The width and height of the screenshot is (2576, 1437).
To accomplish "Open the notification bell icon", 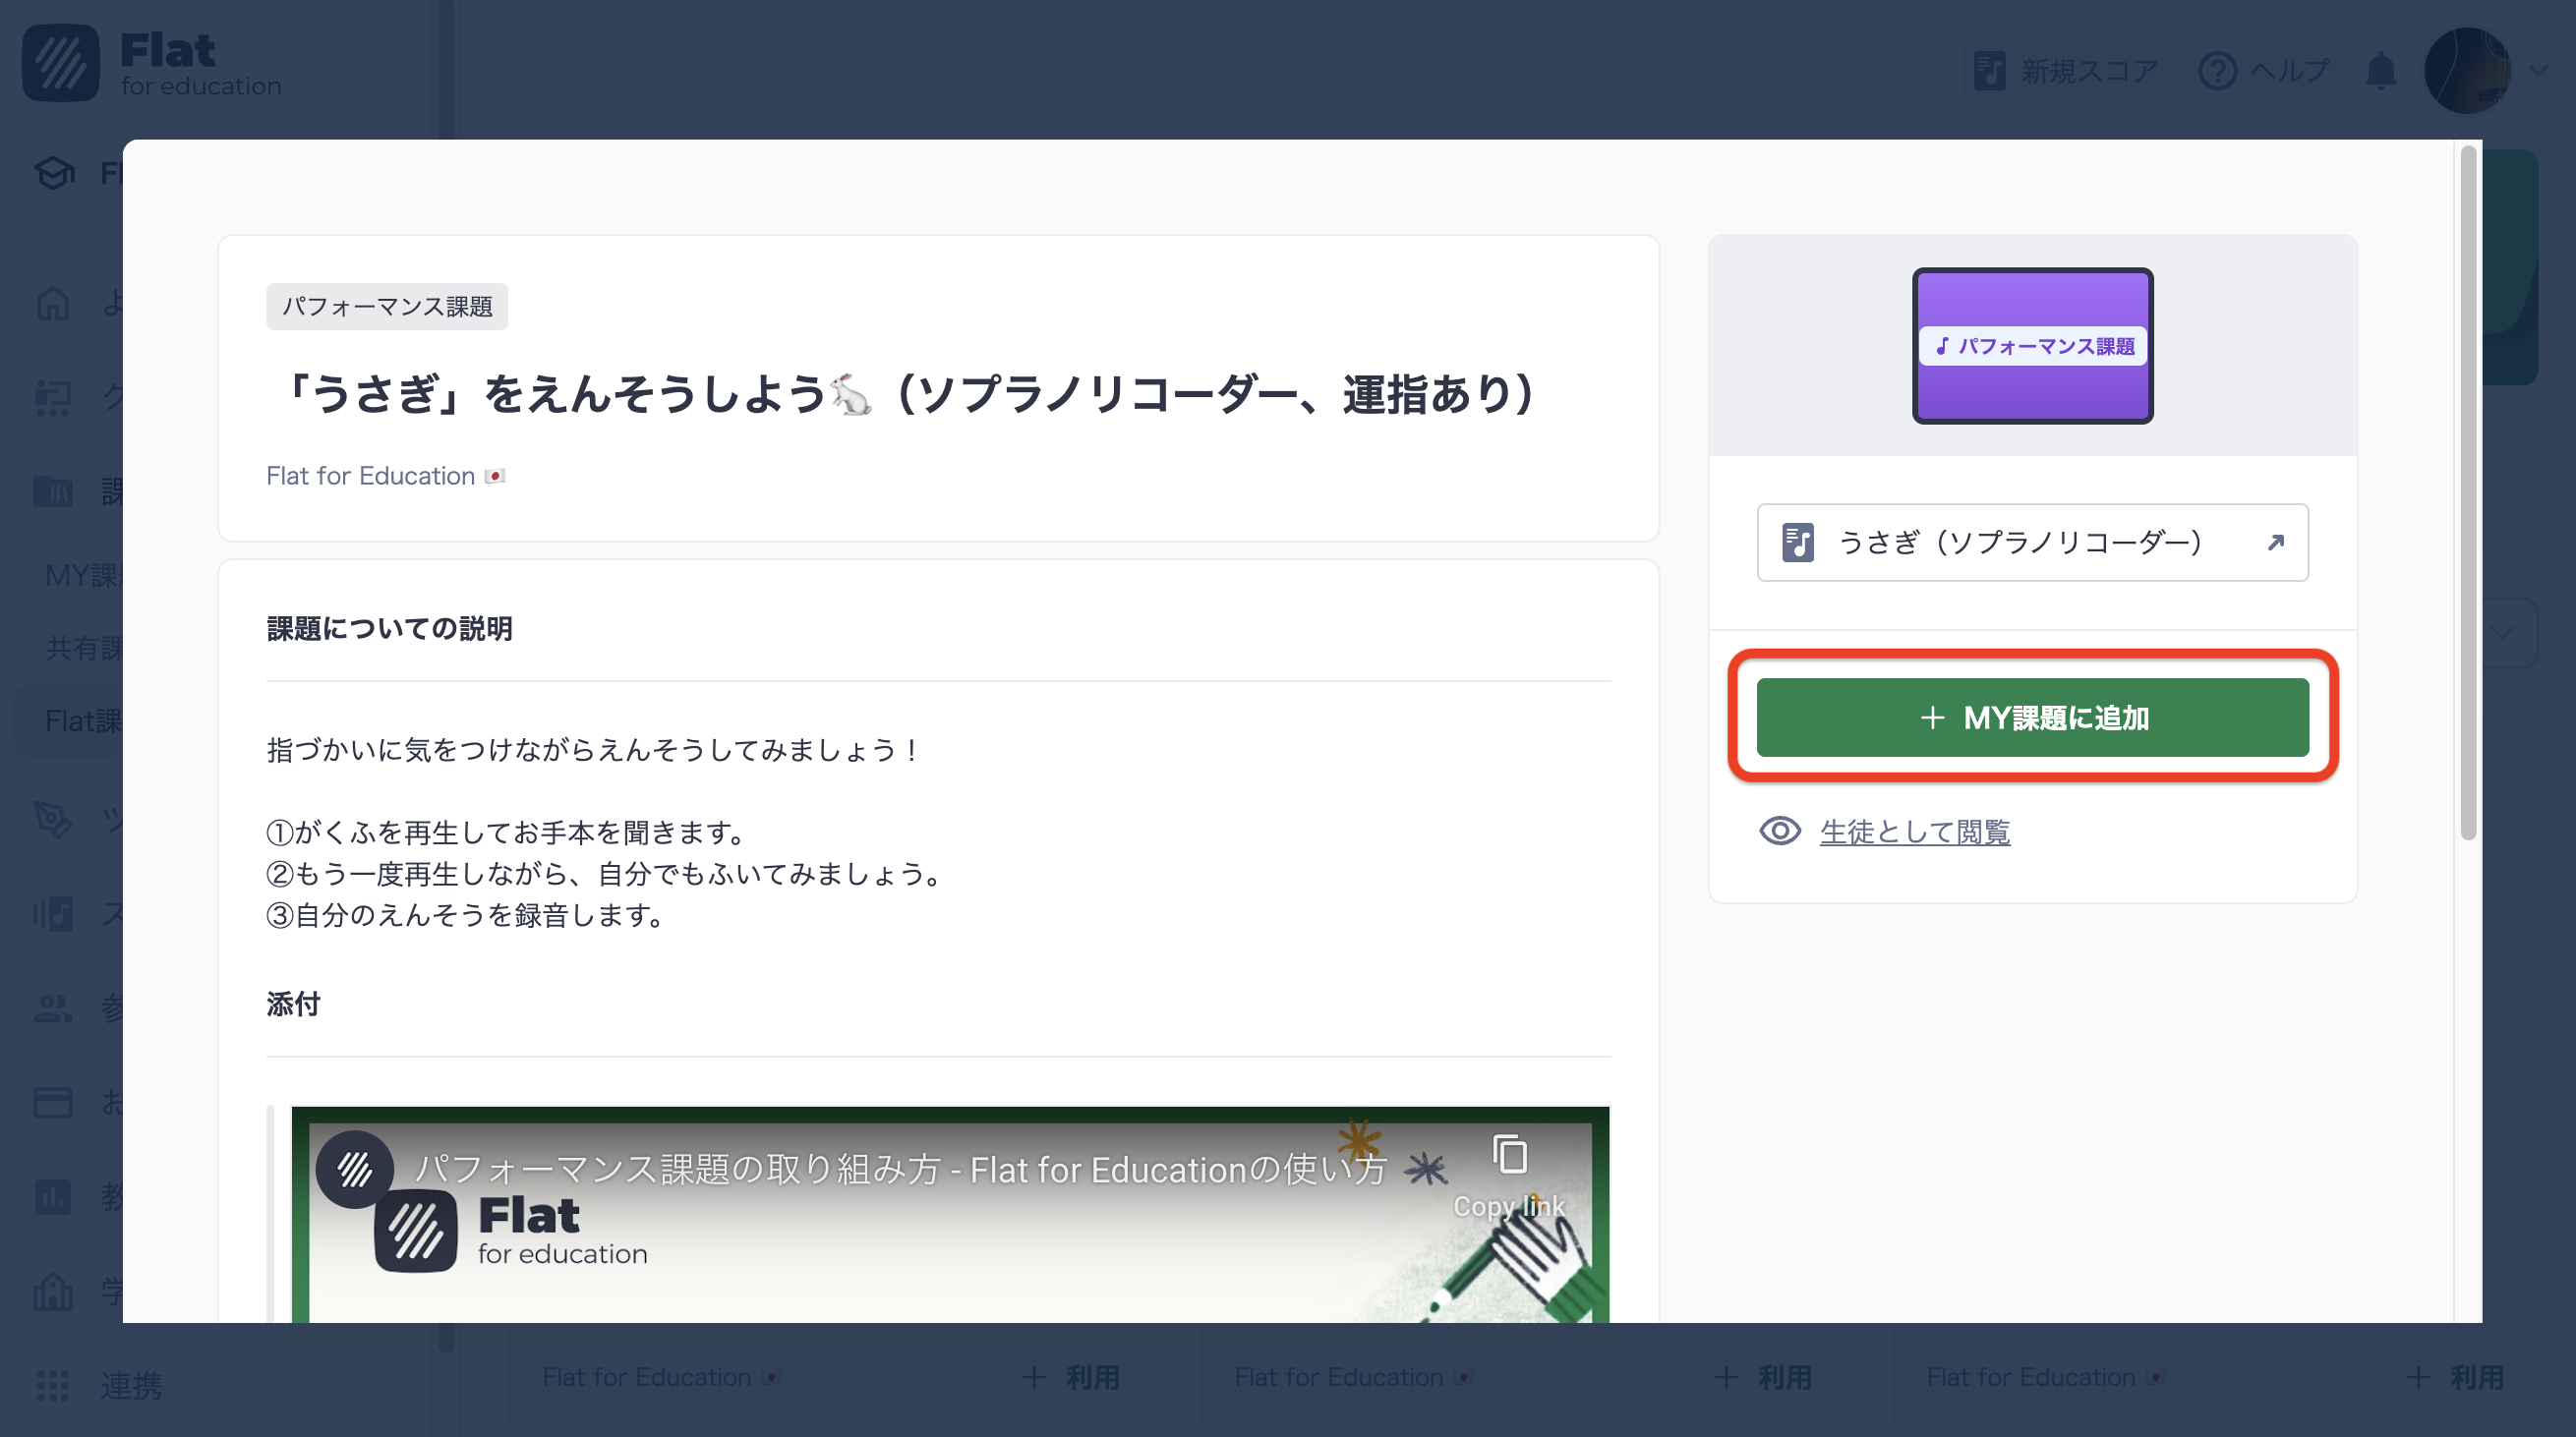I will pos(2381,70).
